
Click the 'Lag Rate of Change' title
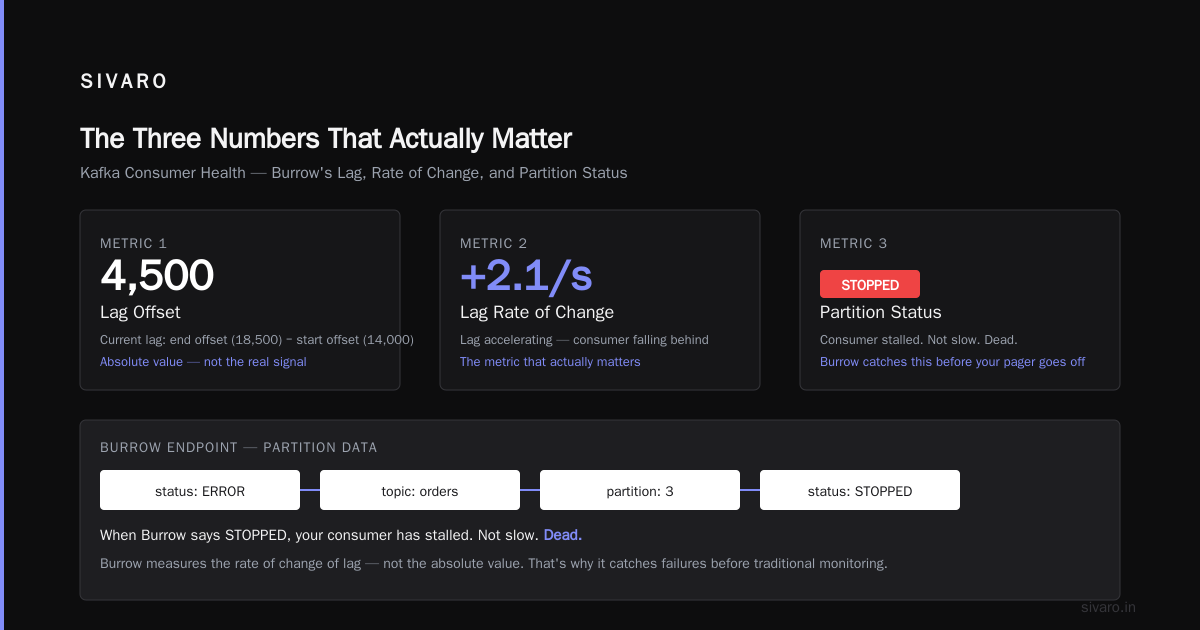coord(537,312)
